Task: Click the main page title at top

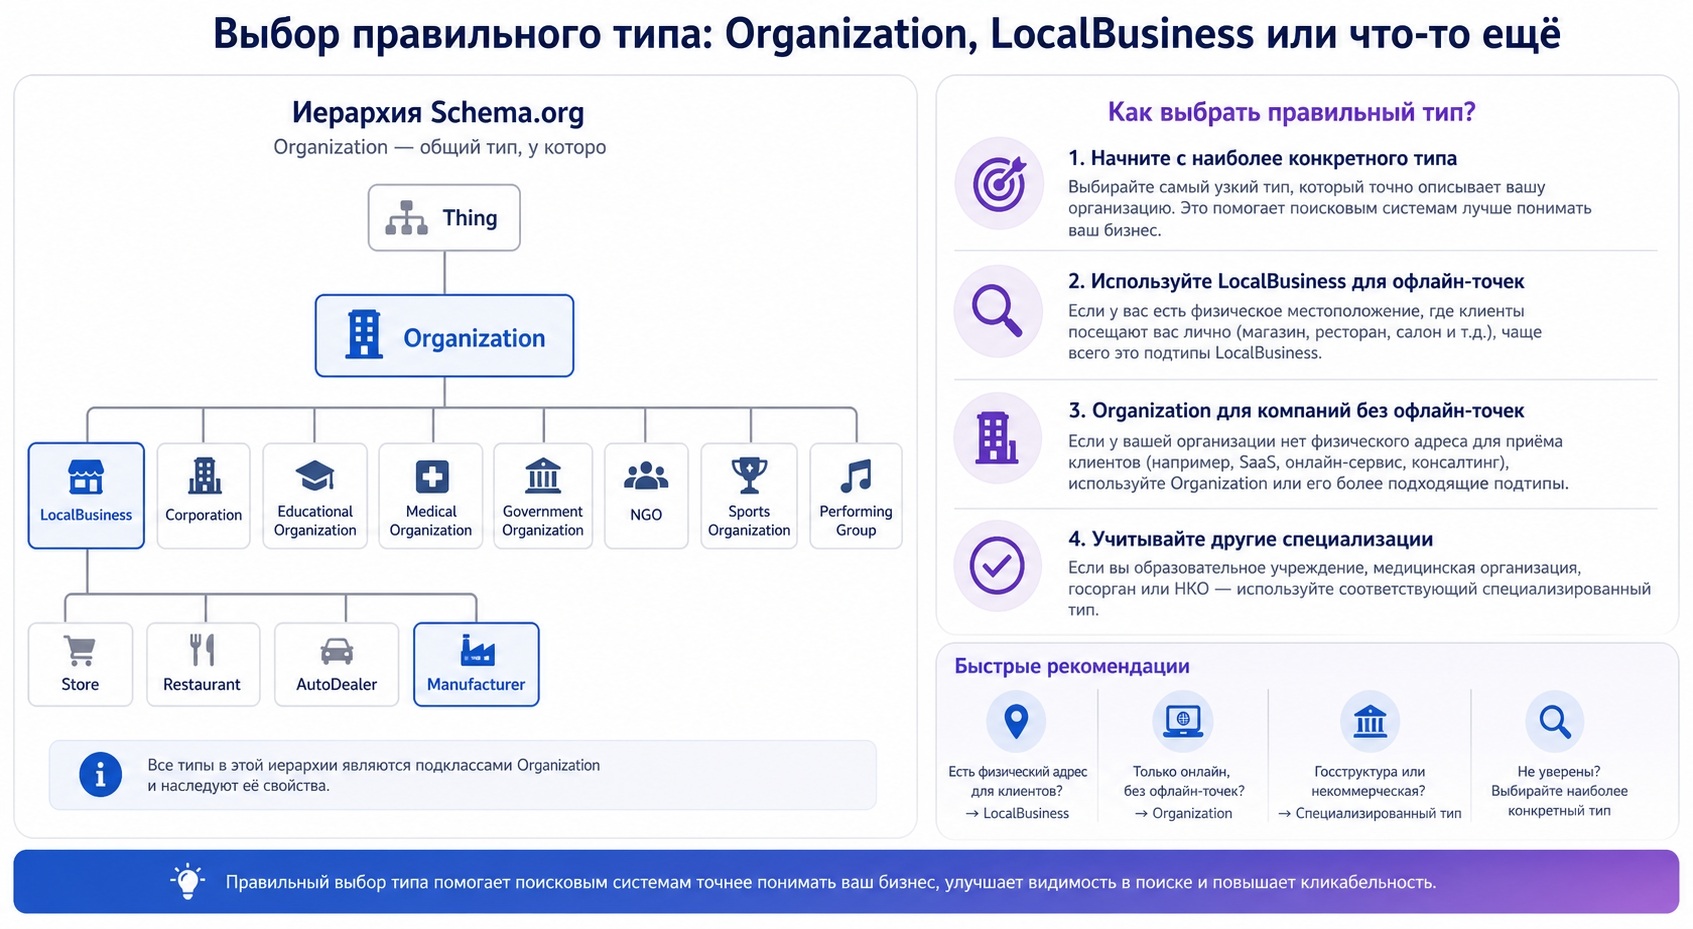Action: pos(886,34)
